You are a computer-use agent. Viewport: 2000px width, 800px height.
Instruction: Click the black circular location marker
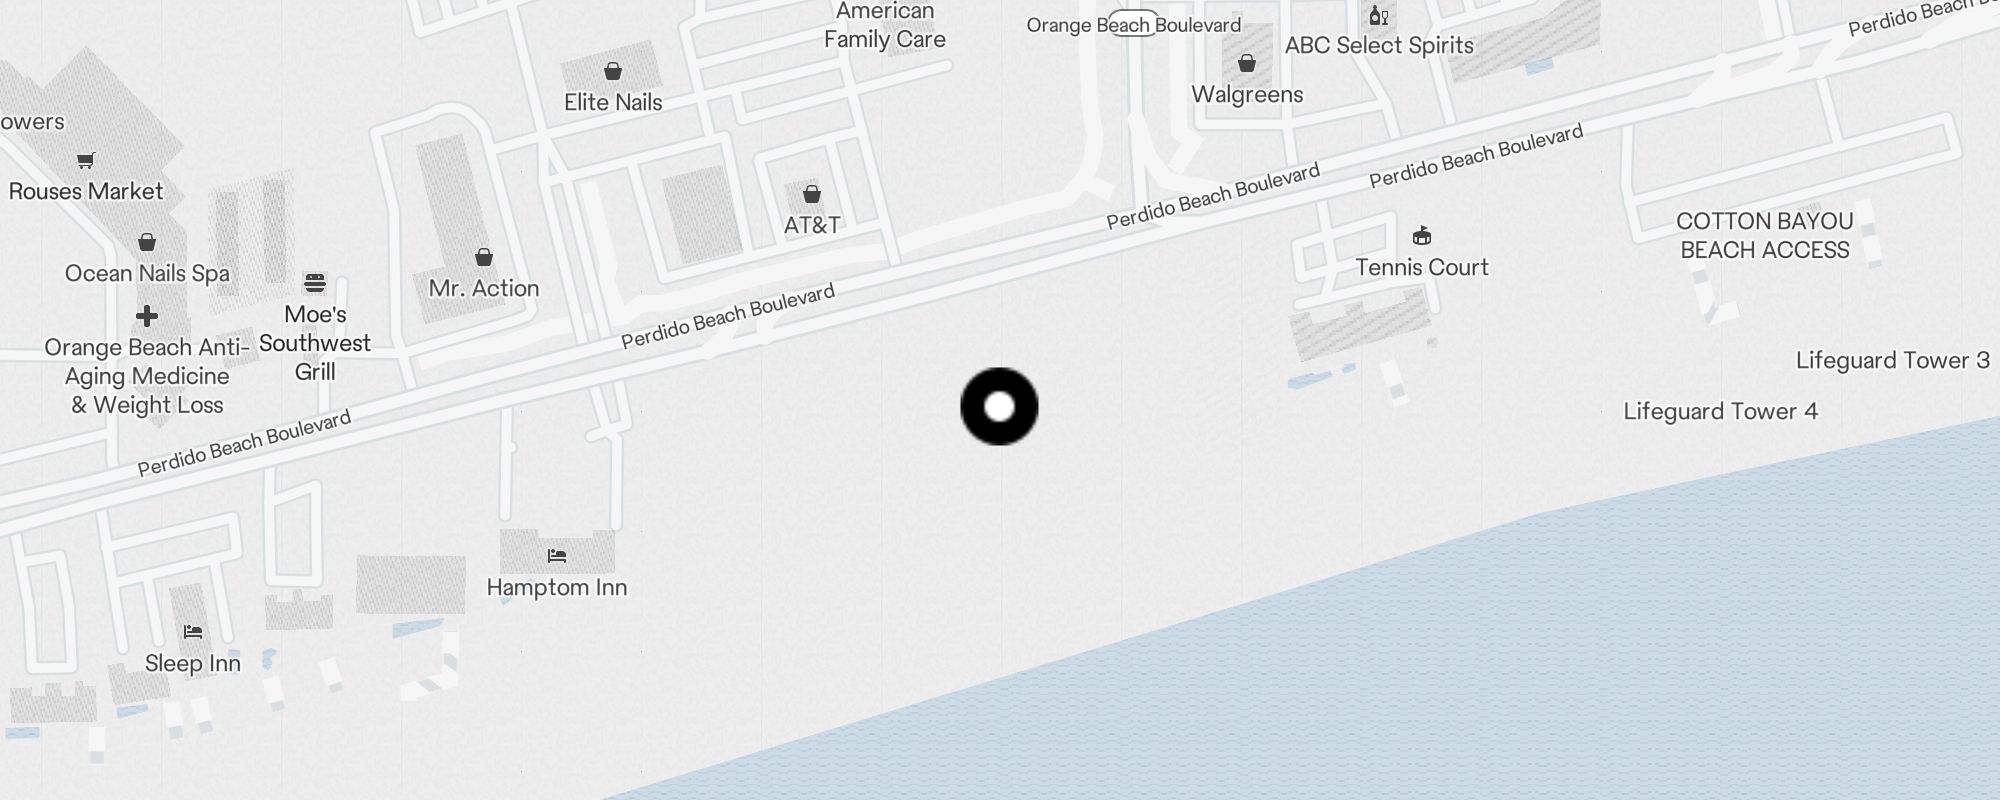pyautogui.click(x=1000, y=407)
